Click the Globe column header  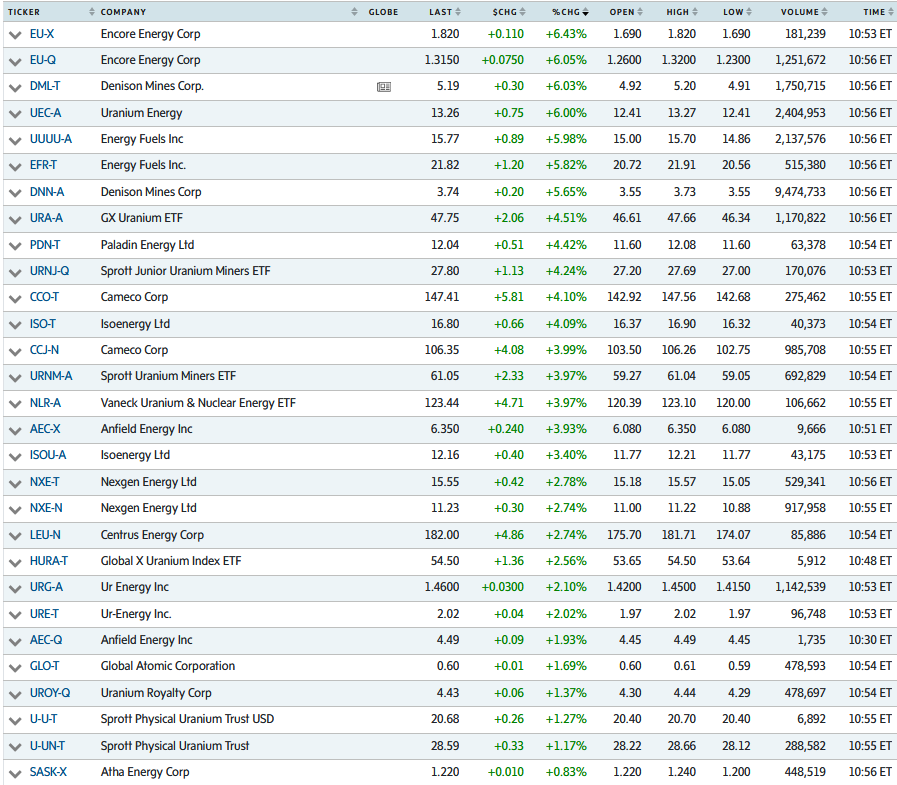383,12
